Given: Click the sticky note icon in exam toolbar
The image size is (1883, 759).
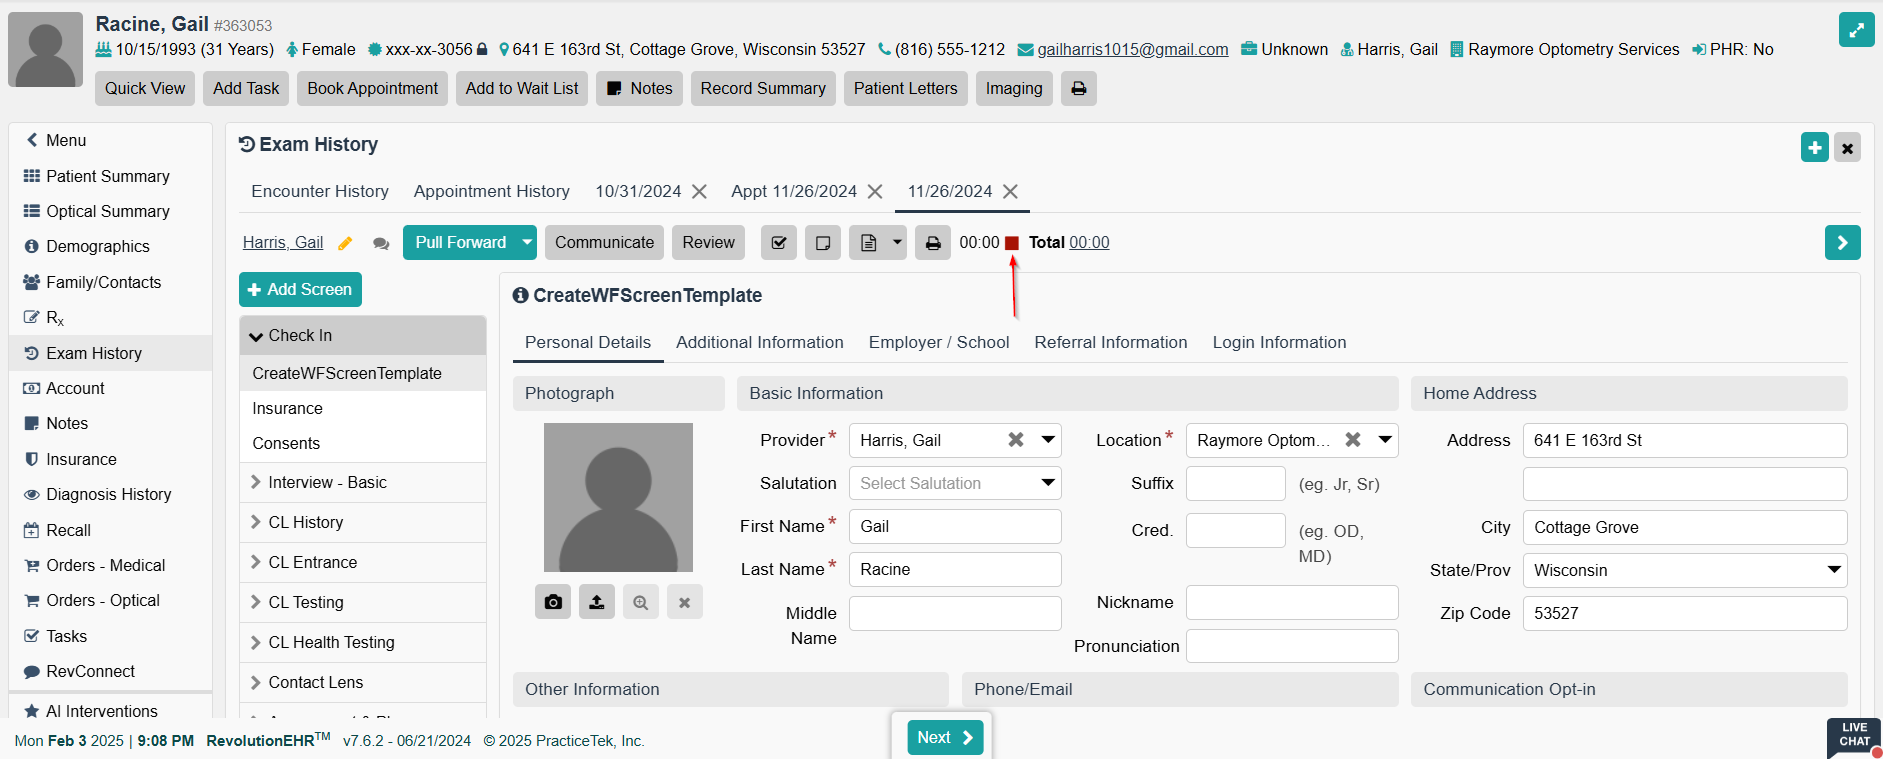Looking at the screenshot, I should [x=823, y=243].
